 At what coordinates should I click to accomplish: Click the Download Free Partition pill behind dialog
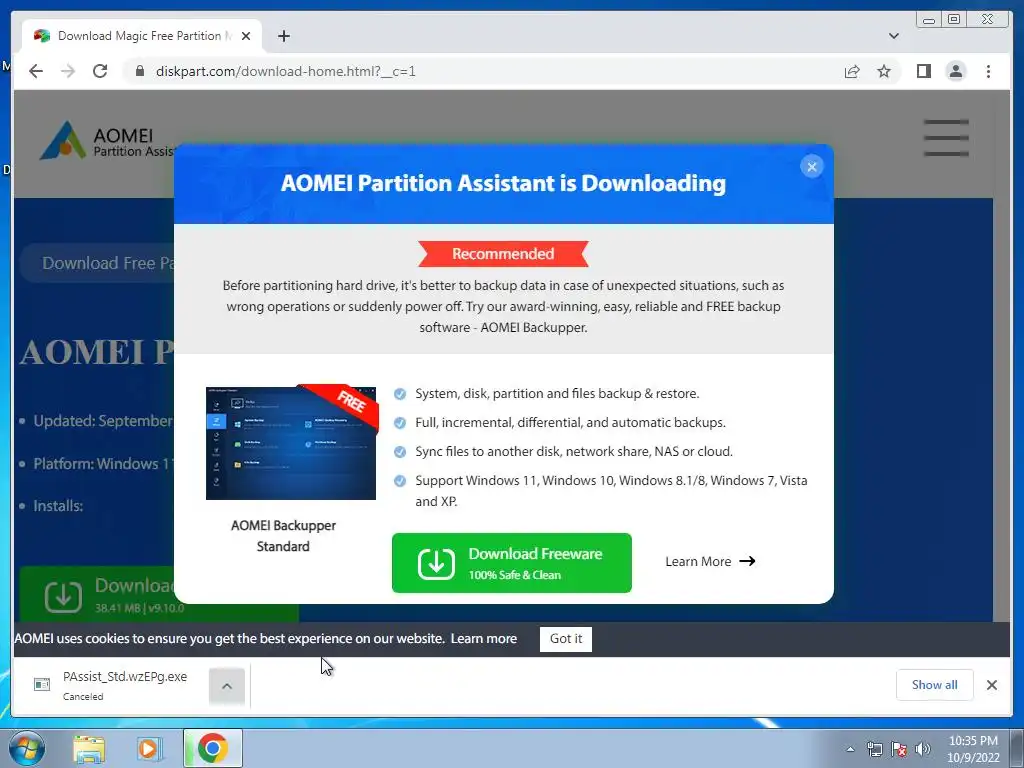[x=98, y=263]
